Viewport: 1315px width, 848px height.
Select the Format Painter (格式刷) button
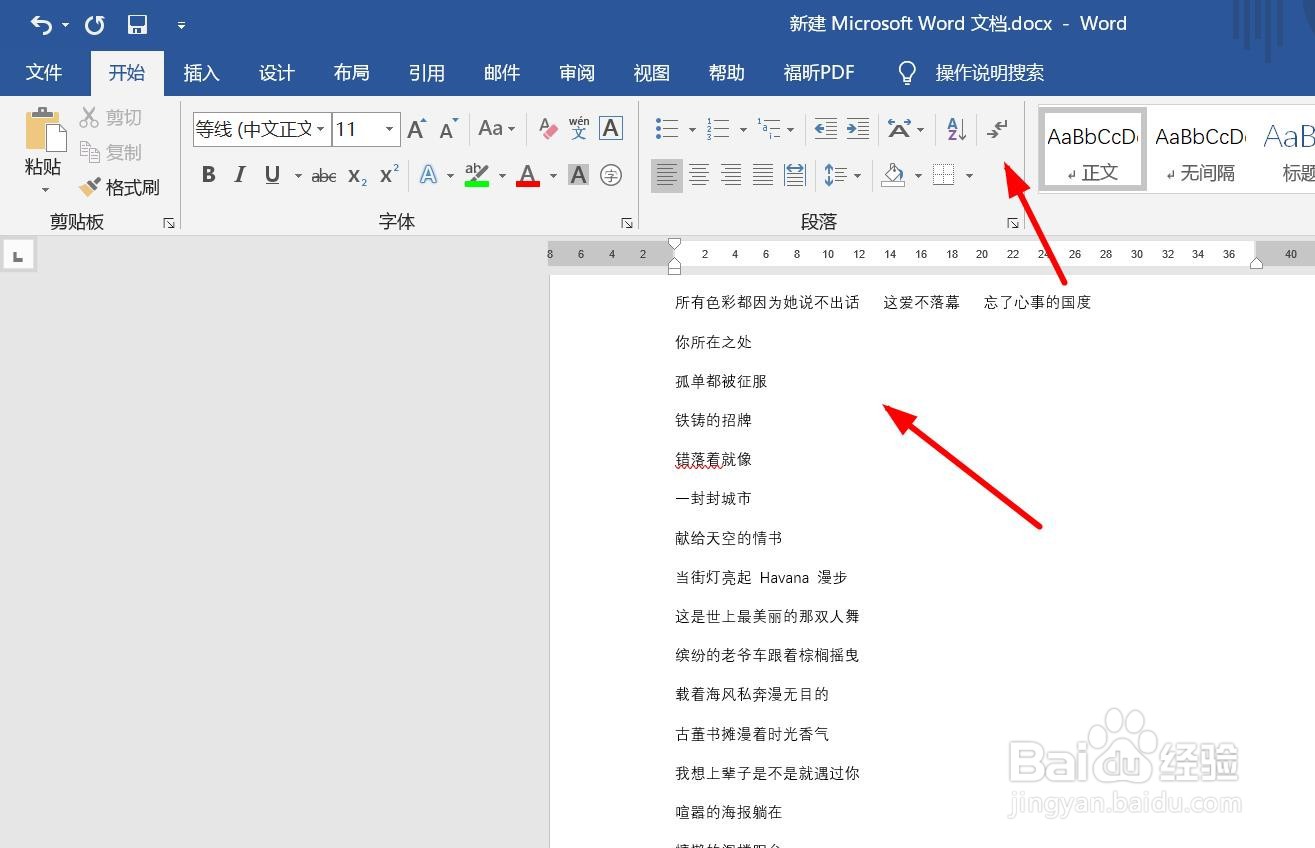120,187
